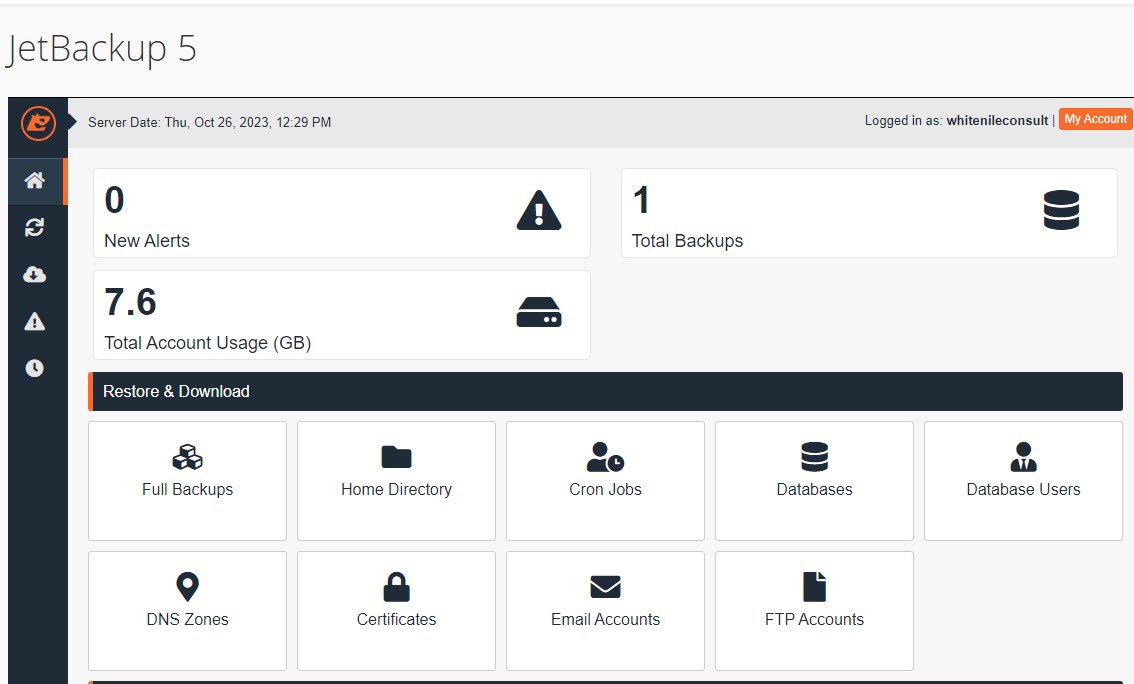
Task: Select the Home icon in the sidebar
Action: click(x=37, y=181)
